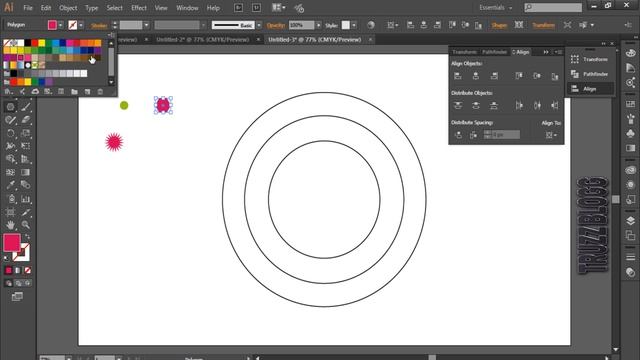
Task: Open opacity slider arrow
Action: tap(318, 25)
